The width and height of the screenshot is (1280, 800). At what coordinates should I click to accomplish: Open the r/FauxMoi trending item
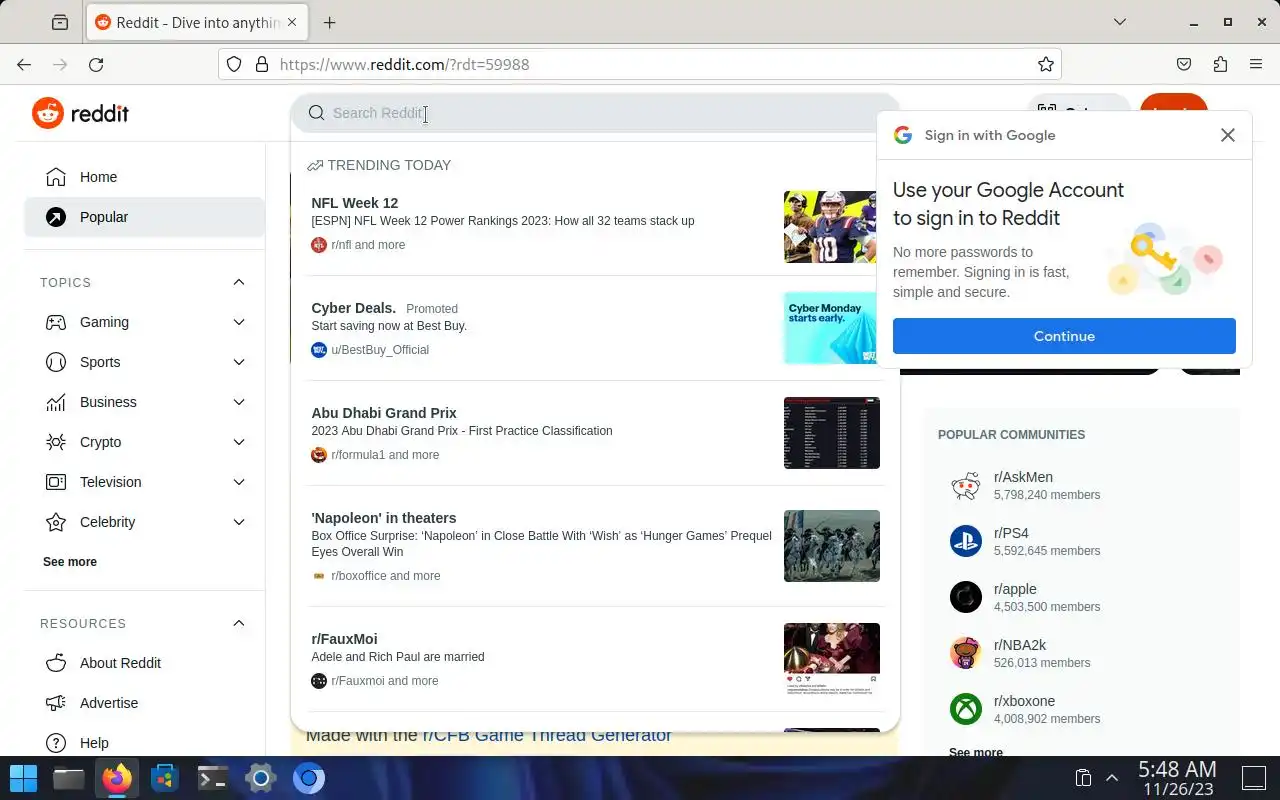pos(595,659)
